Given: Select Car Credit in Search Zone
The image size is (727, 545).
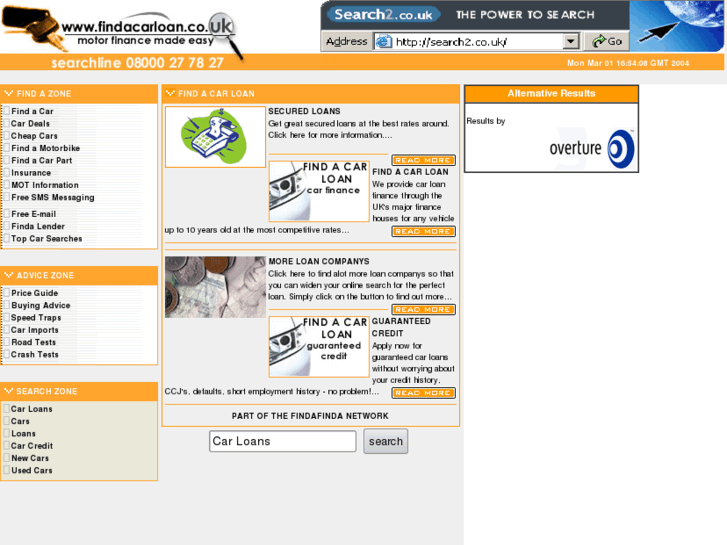Looking at the screenshot, I should click(x=32, y=446).
